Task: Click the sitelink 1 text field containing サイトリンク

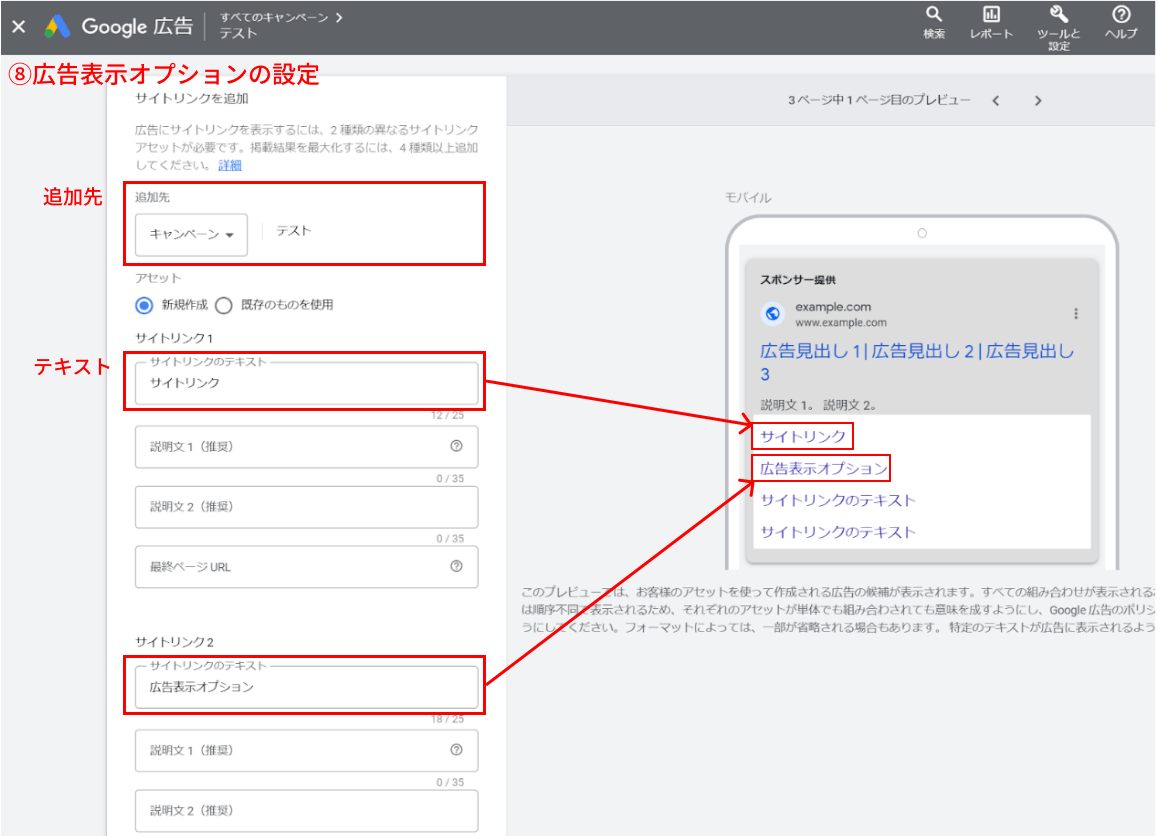Action: pos(306,383)
